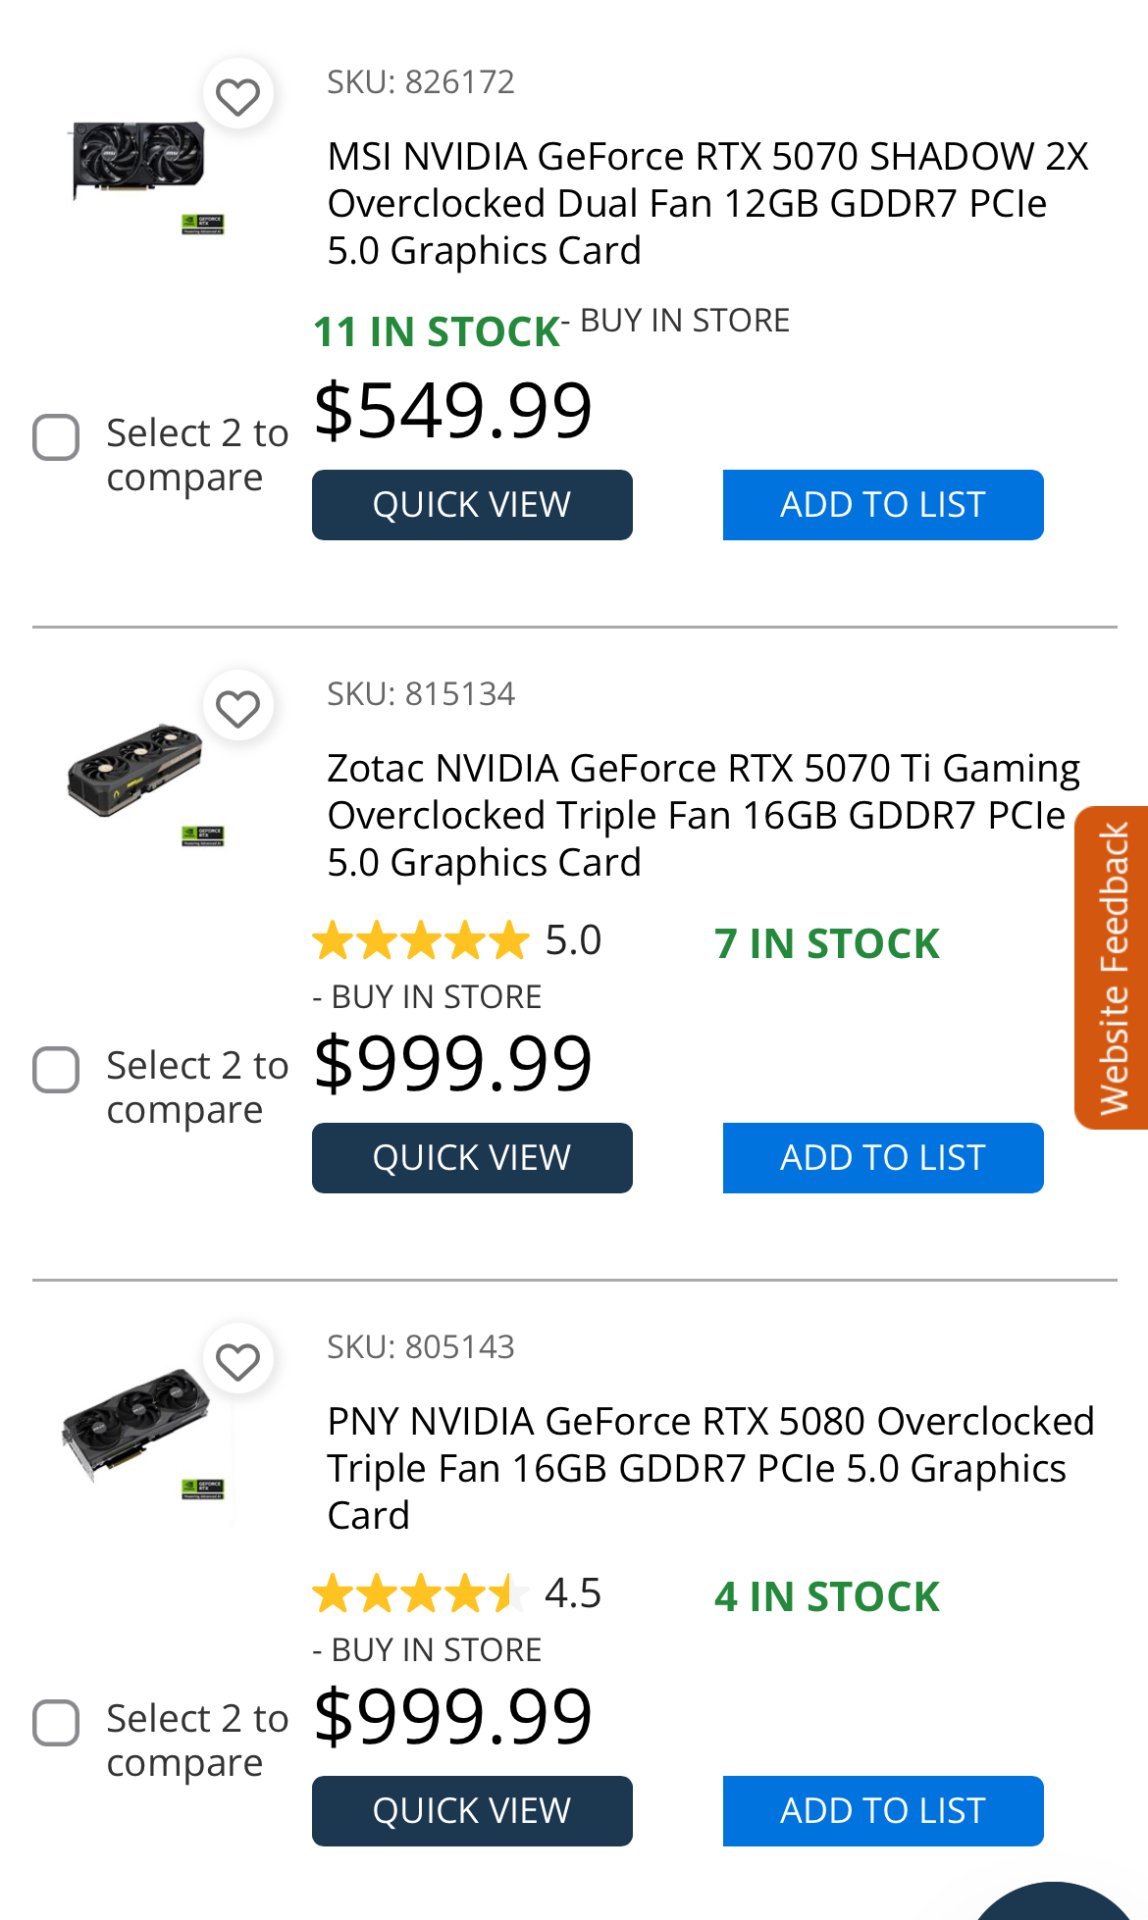
Task: Open the Website Feedback side tab
Action: pos(1113,967)
